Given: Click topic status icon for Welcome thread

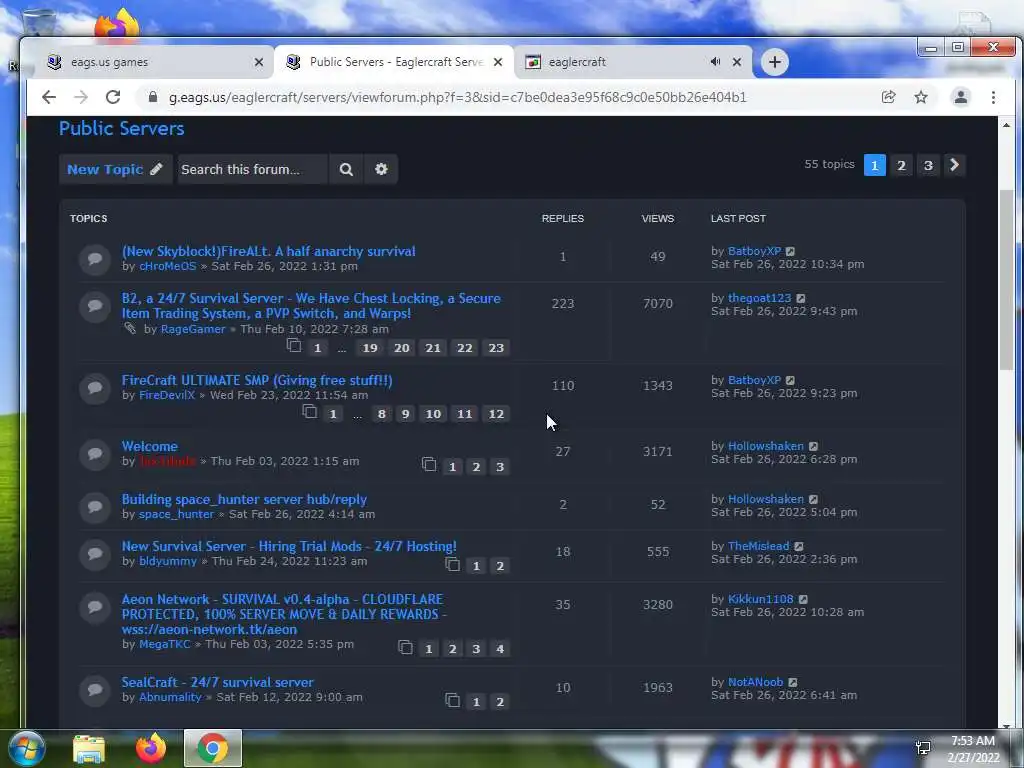Looking at the screenshot, I should pos(95,454).
